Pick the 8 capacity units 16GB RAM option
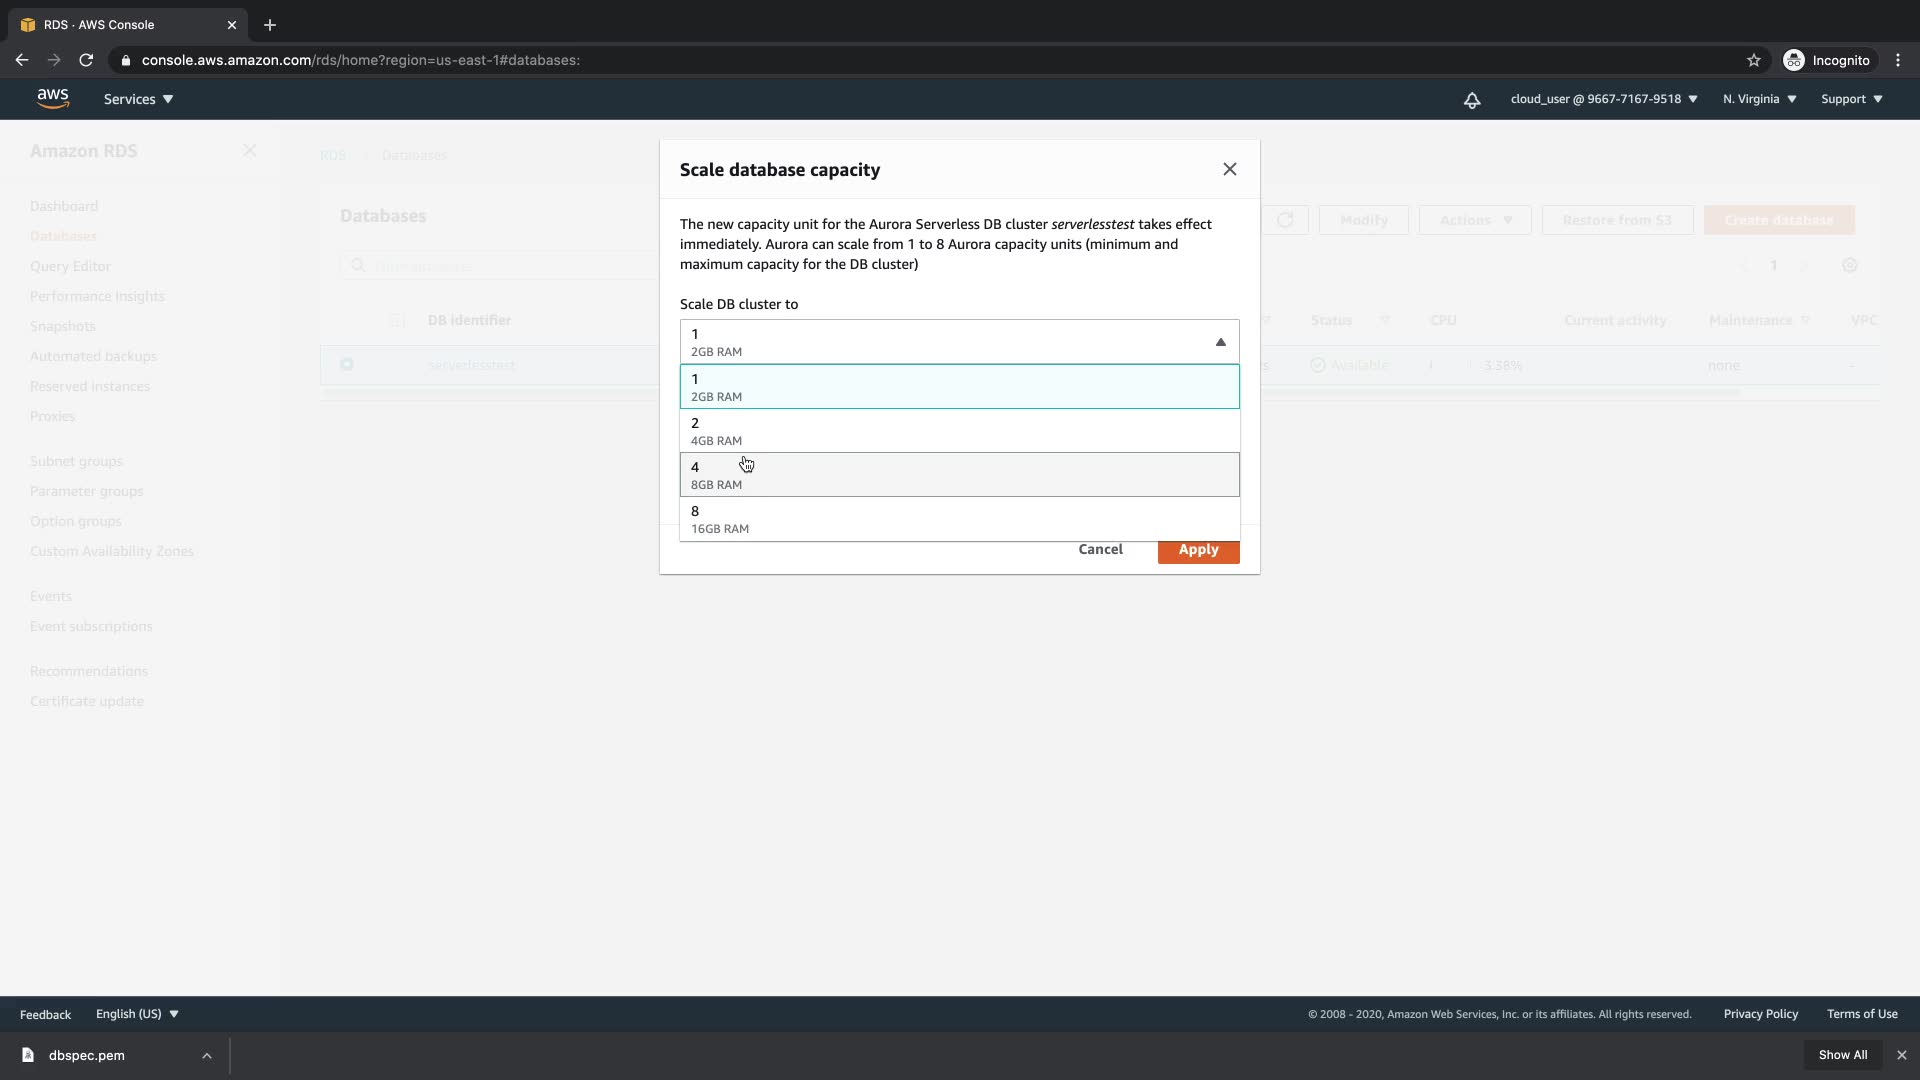The image size is (1920, 1080). coord(958,519)
